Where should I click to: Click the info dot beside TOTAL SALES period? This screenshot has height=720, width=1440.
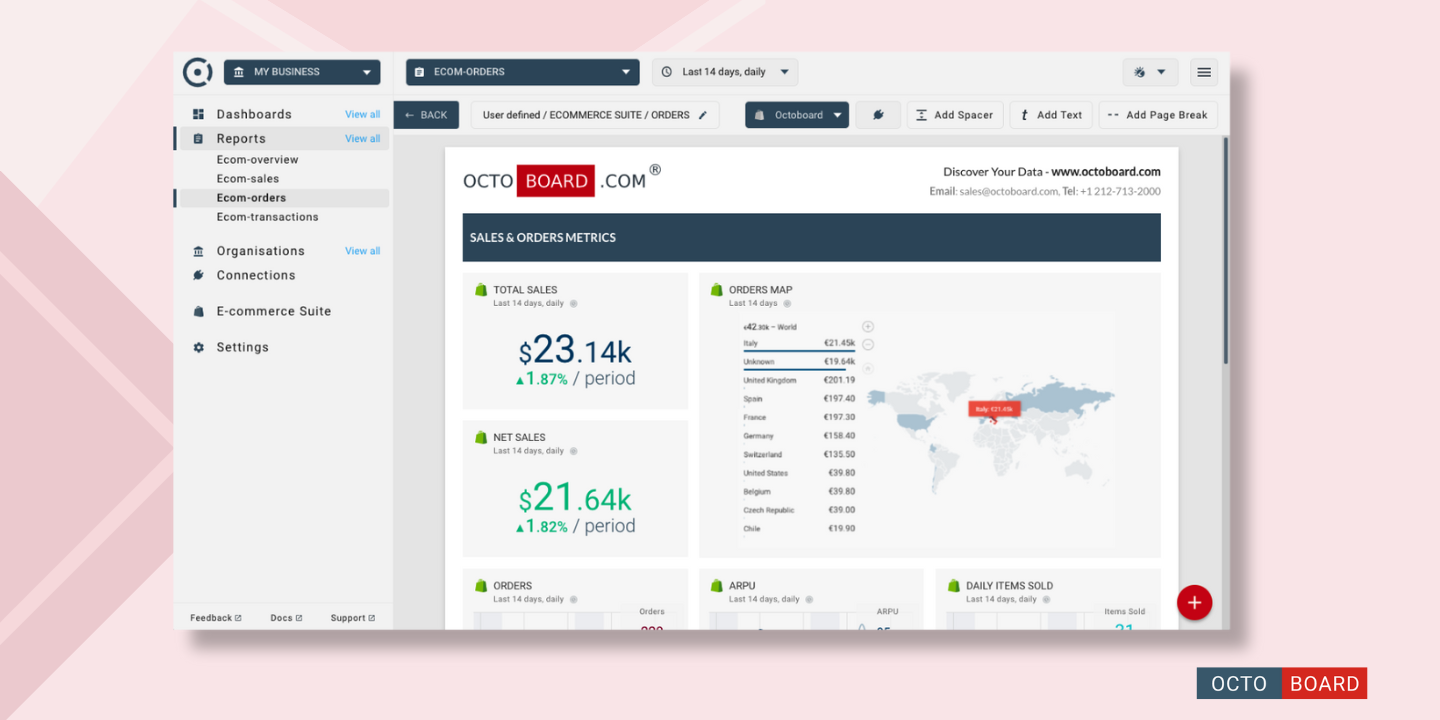573,303
